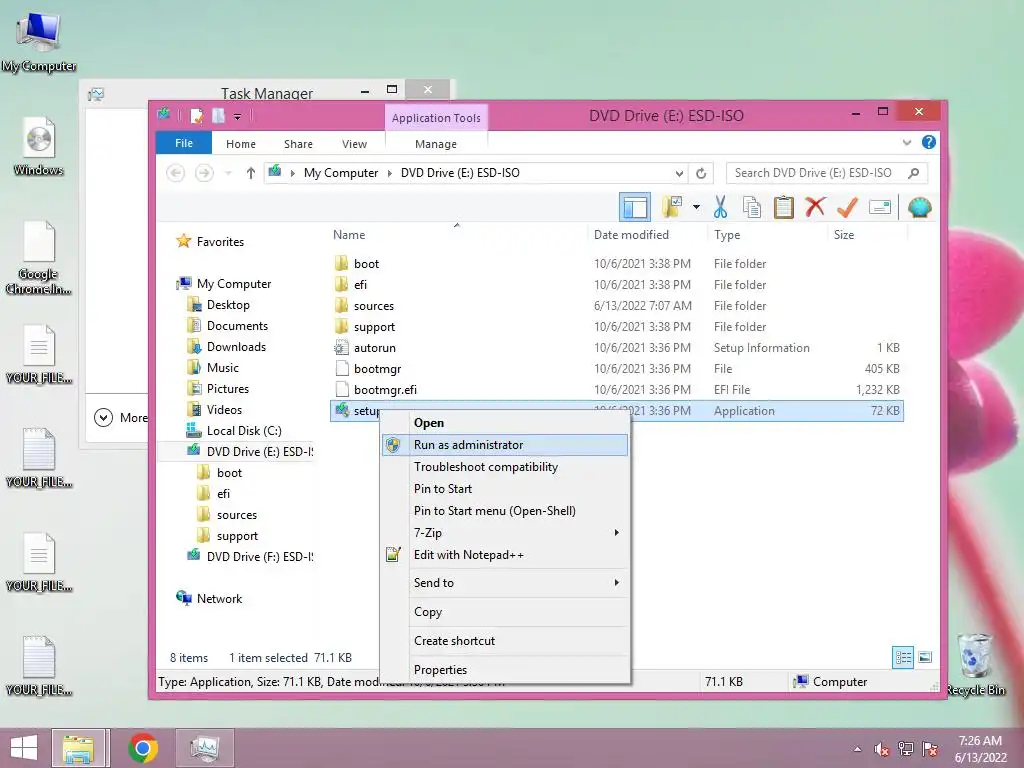The height and width of the screenshot is (768, 1024).
Task: Click the Back navigation arrow
Action: coord(176,173)
